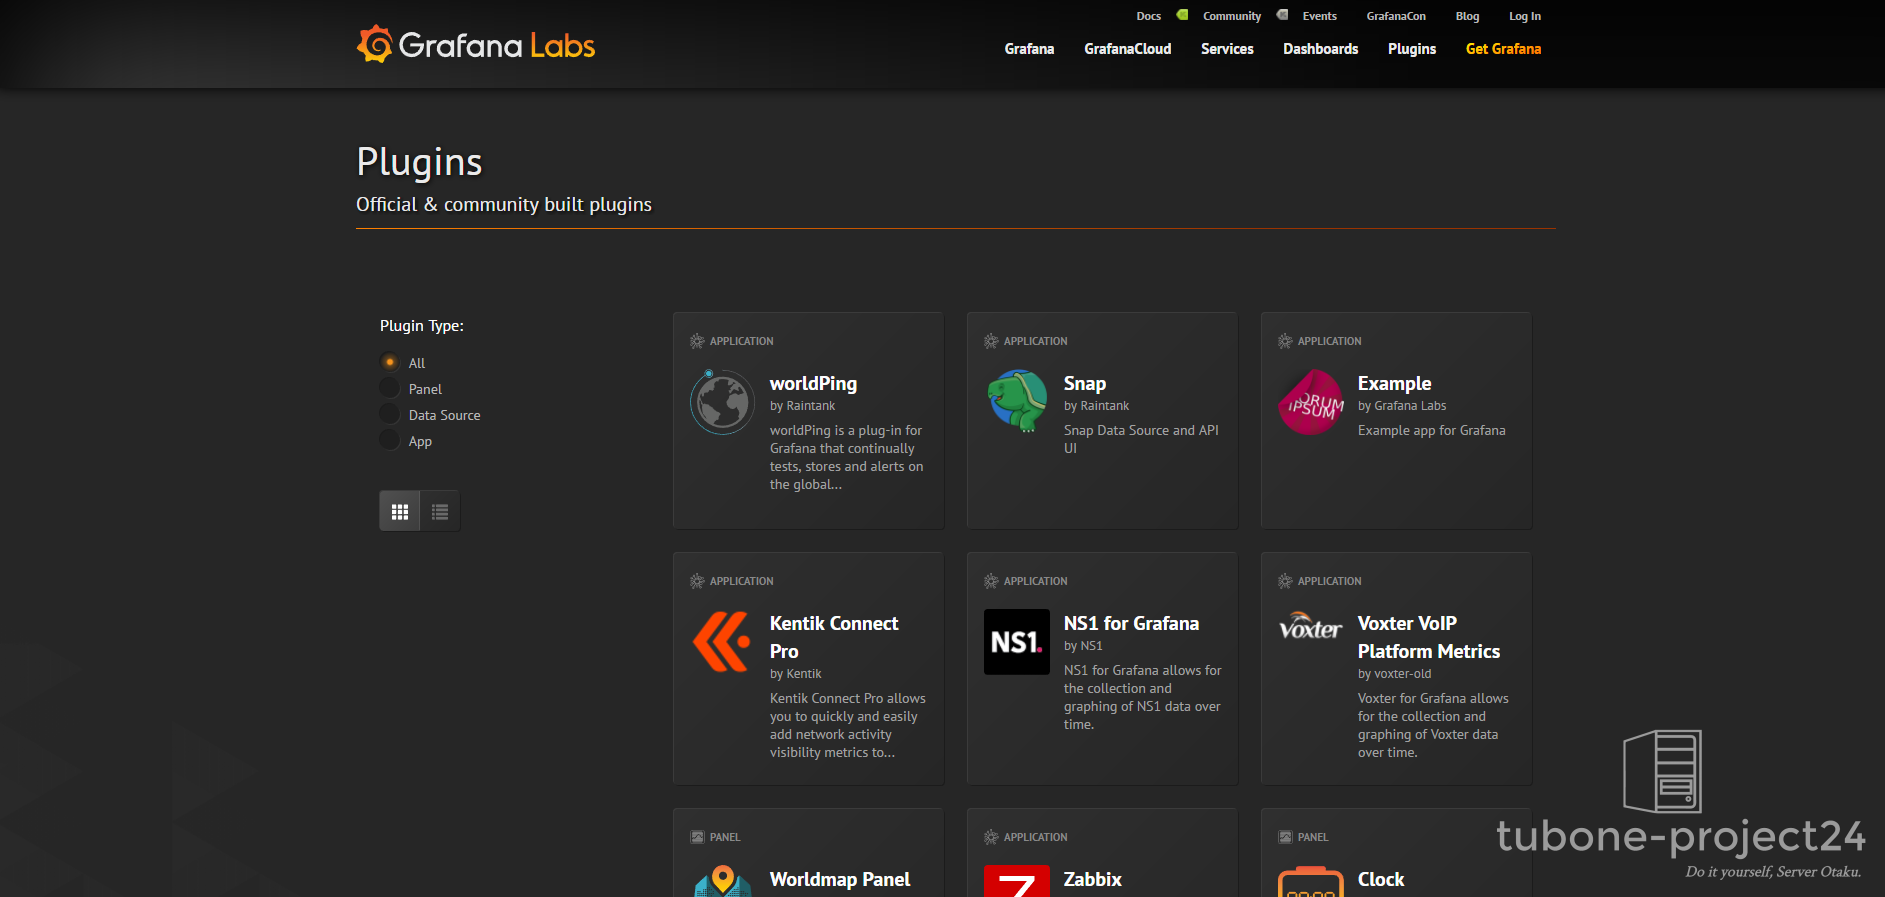Screen dimensions: 1885x897
Task: Select the All plugin type radio
Action: 390,362
